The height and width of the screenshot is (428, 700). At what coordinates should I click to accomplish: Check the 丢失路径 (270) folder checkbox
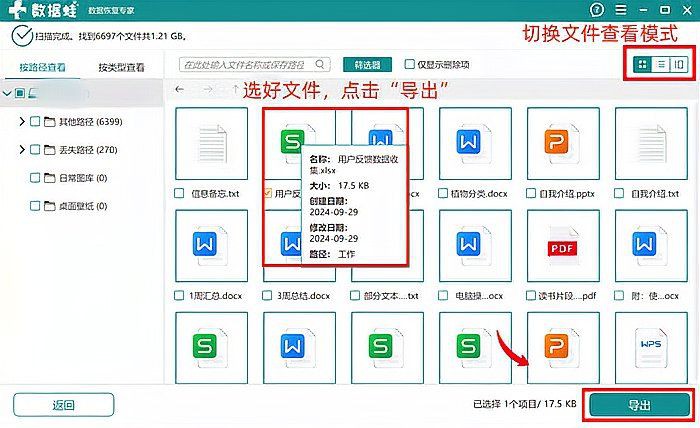point(35,150)
